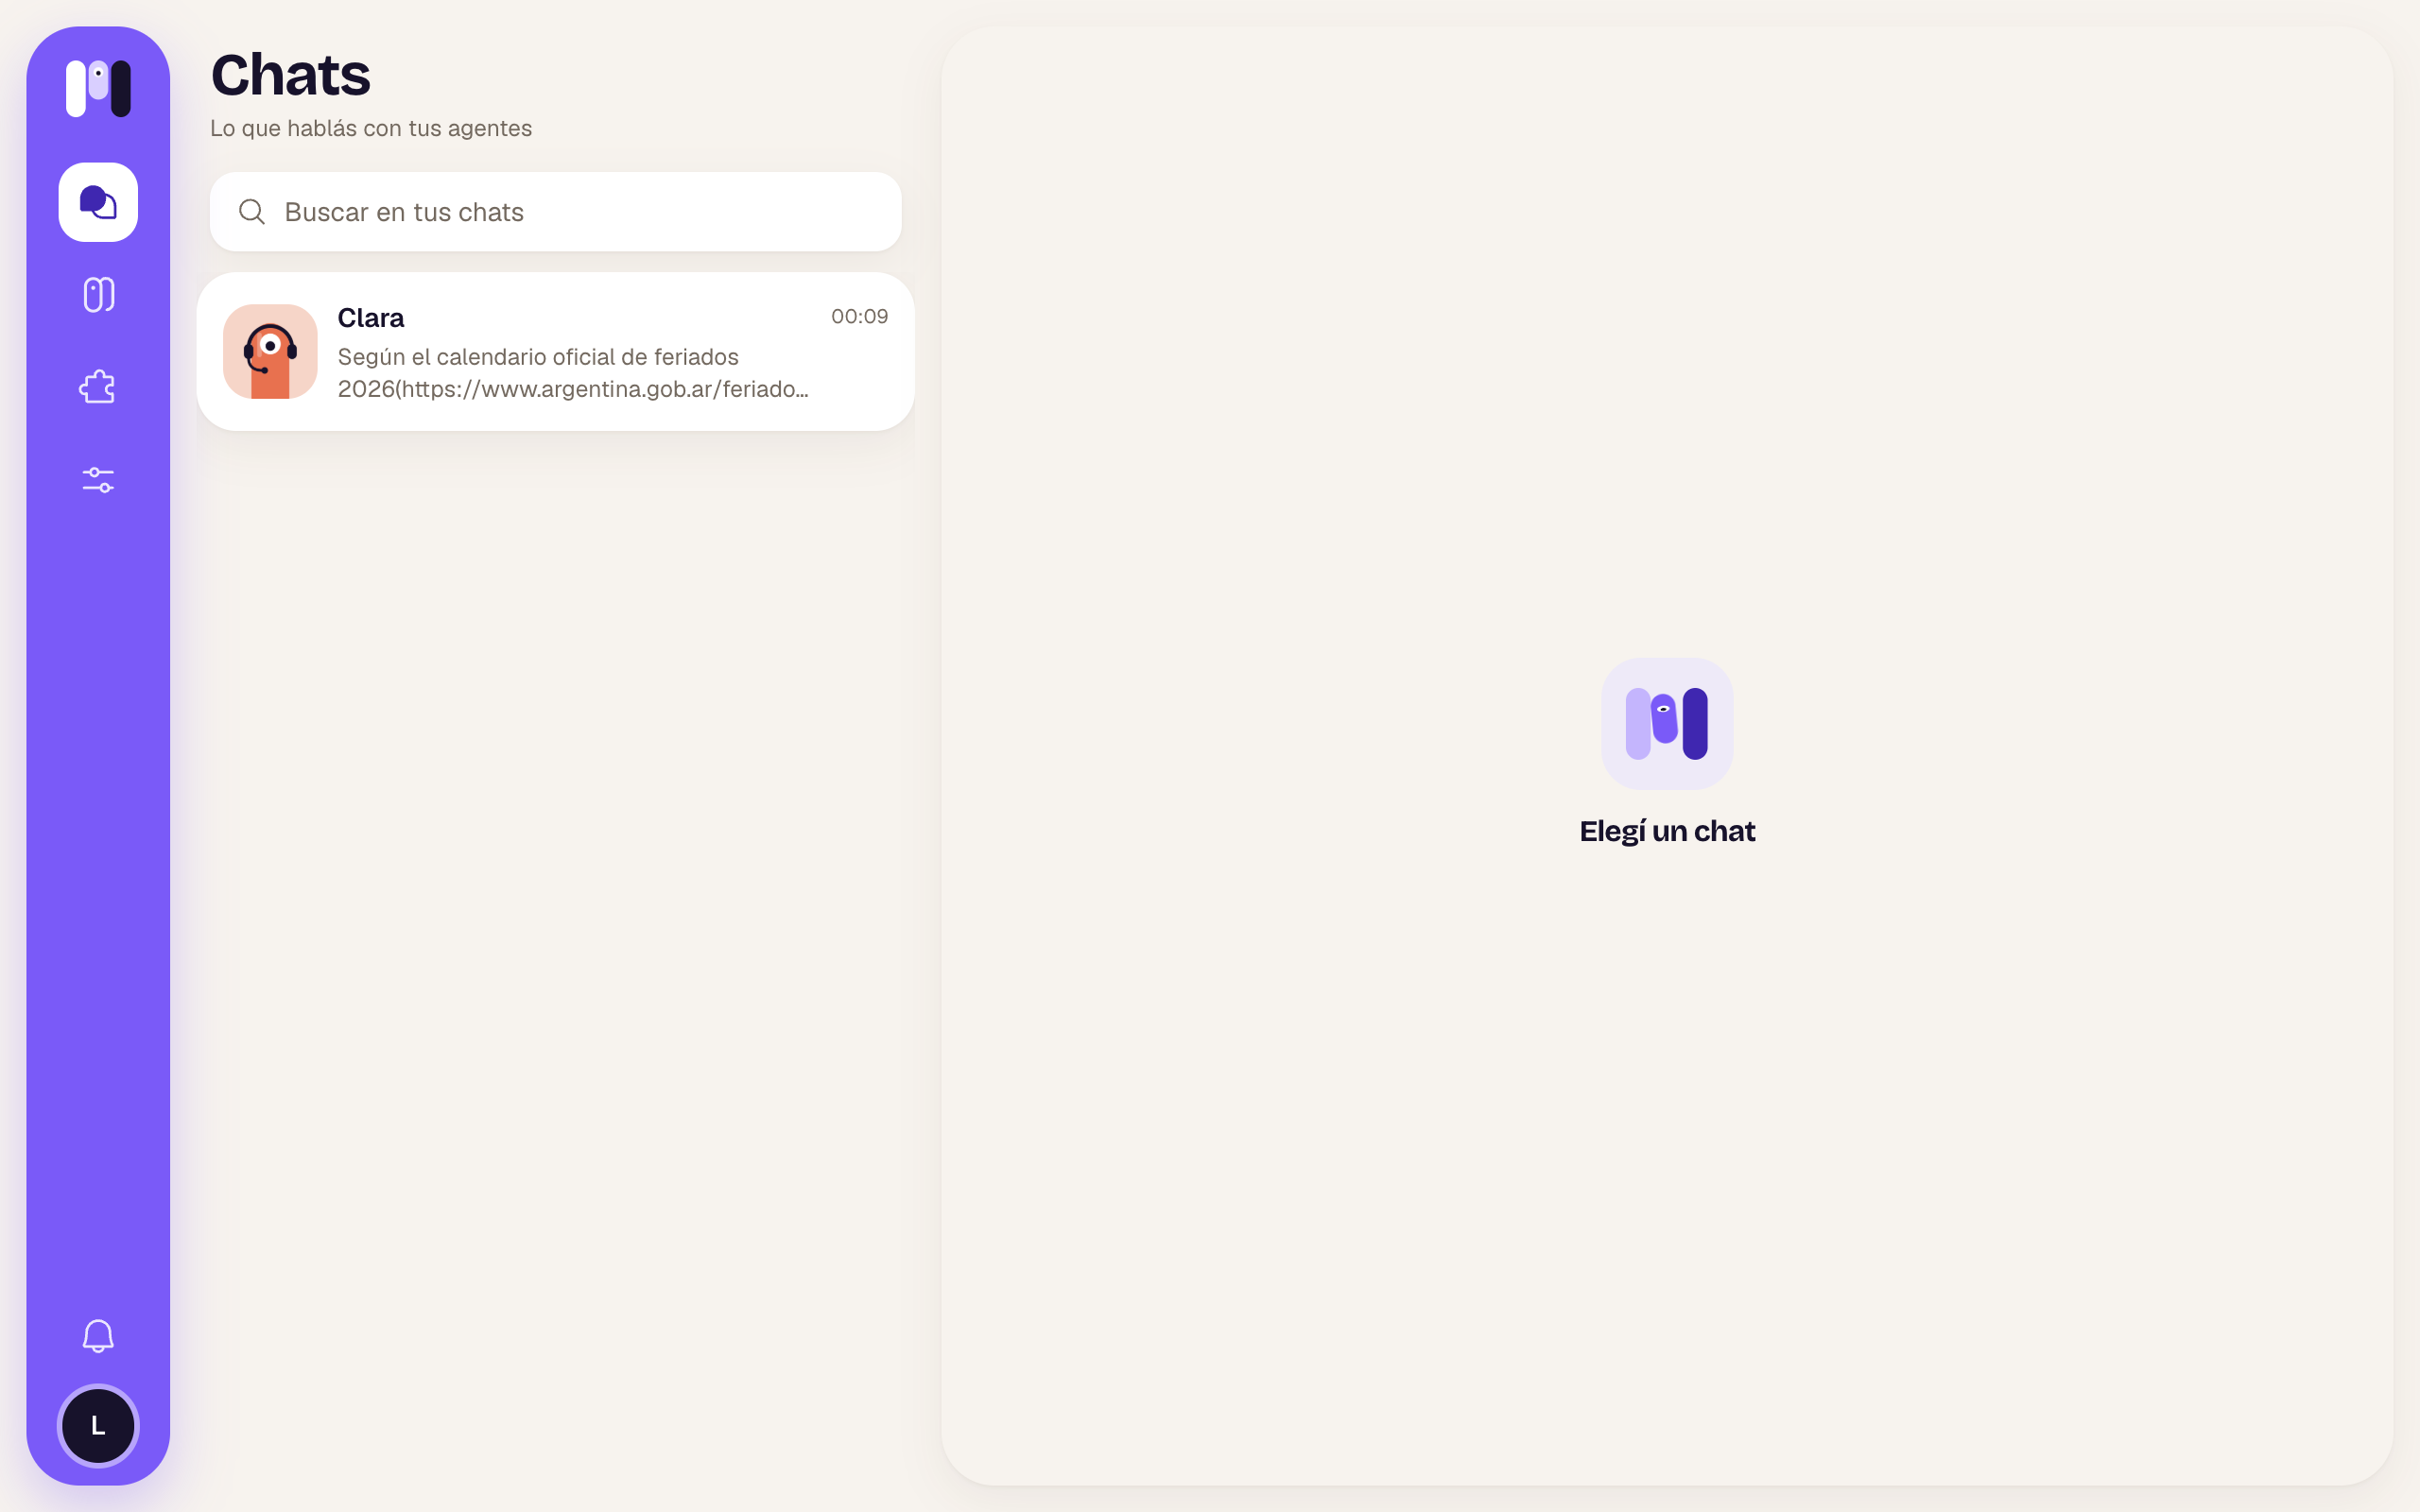The height and width of the screenshot is (1512, 2420).
Task: Focus the Buscar en tus chats field
Action: [556, 212]
